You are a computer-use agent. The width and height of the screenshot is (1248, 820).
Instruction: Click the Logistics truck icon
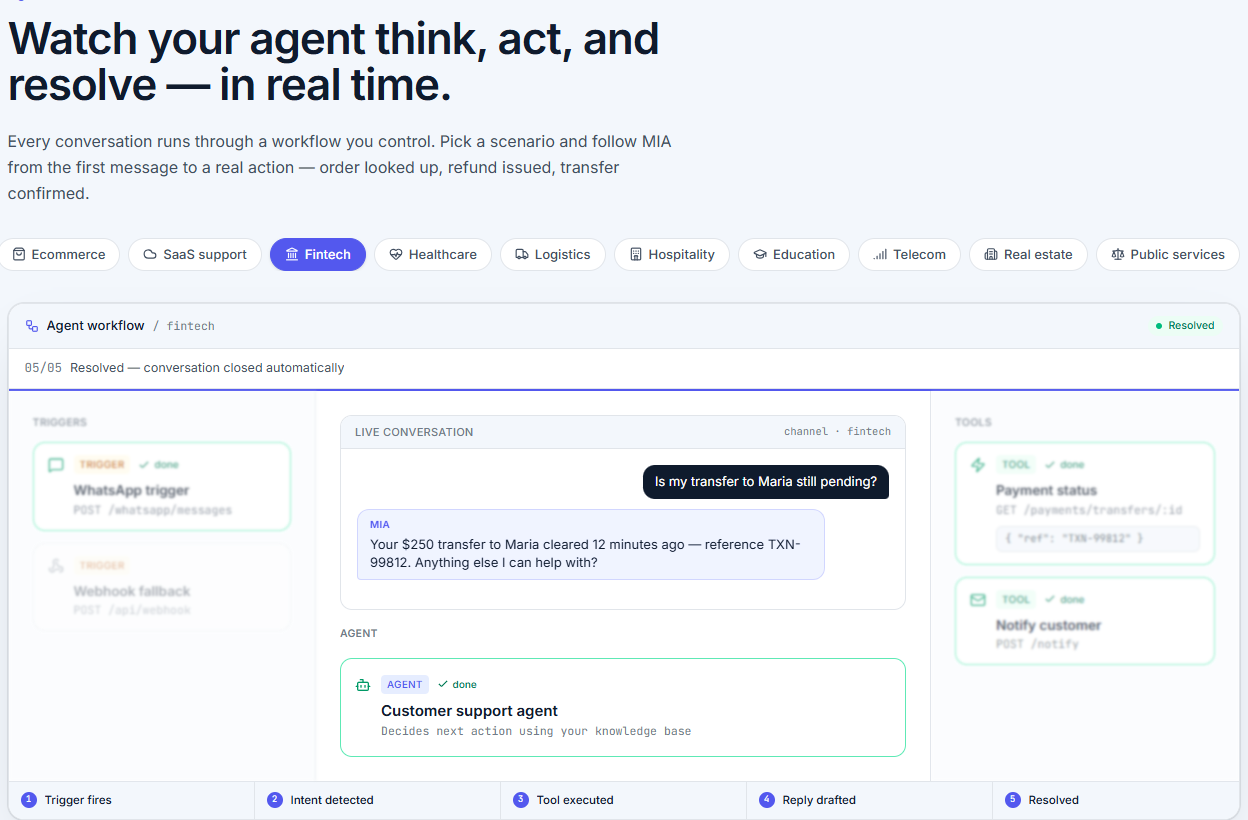pos(522,254)
